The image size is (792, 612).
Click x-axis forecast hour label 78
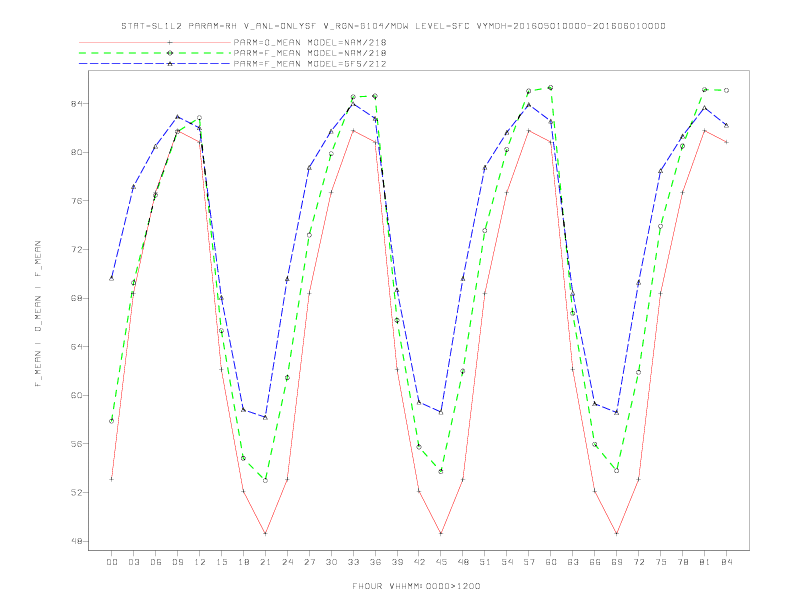(683, 562)
